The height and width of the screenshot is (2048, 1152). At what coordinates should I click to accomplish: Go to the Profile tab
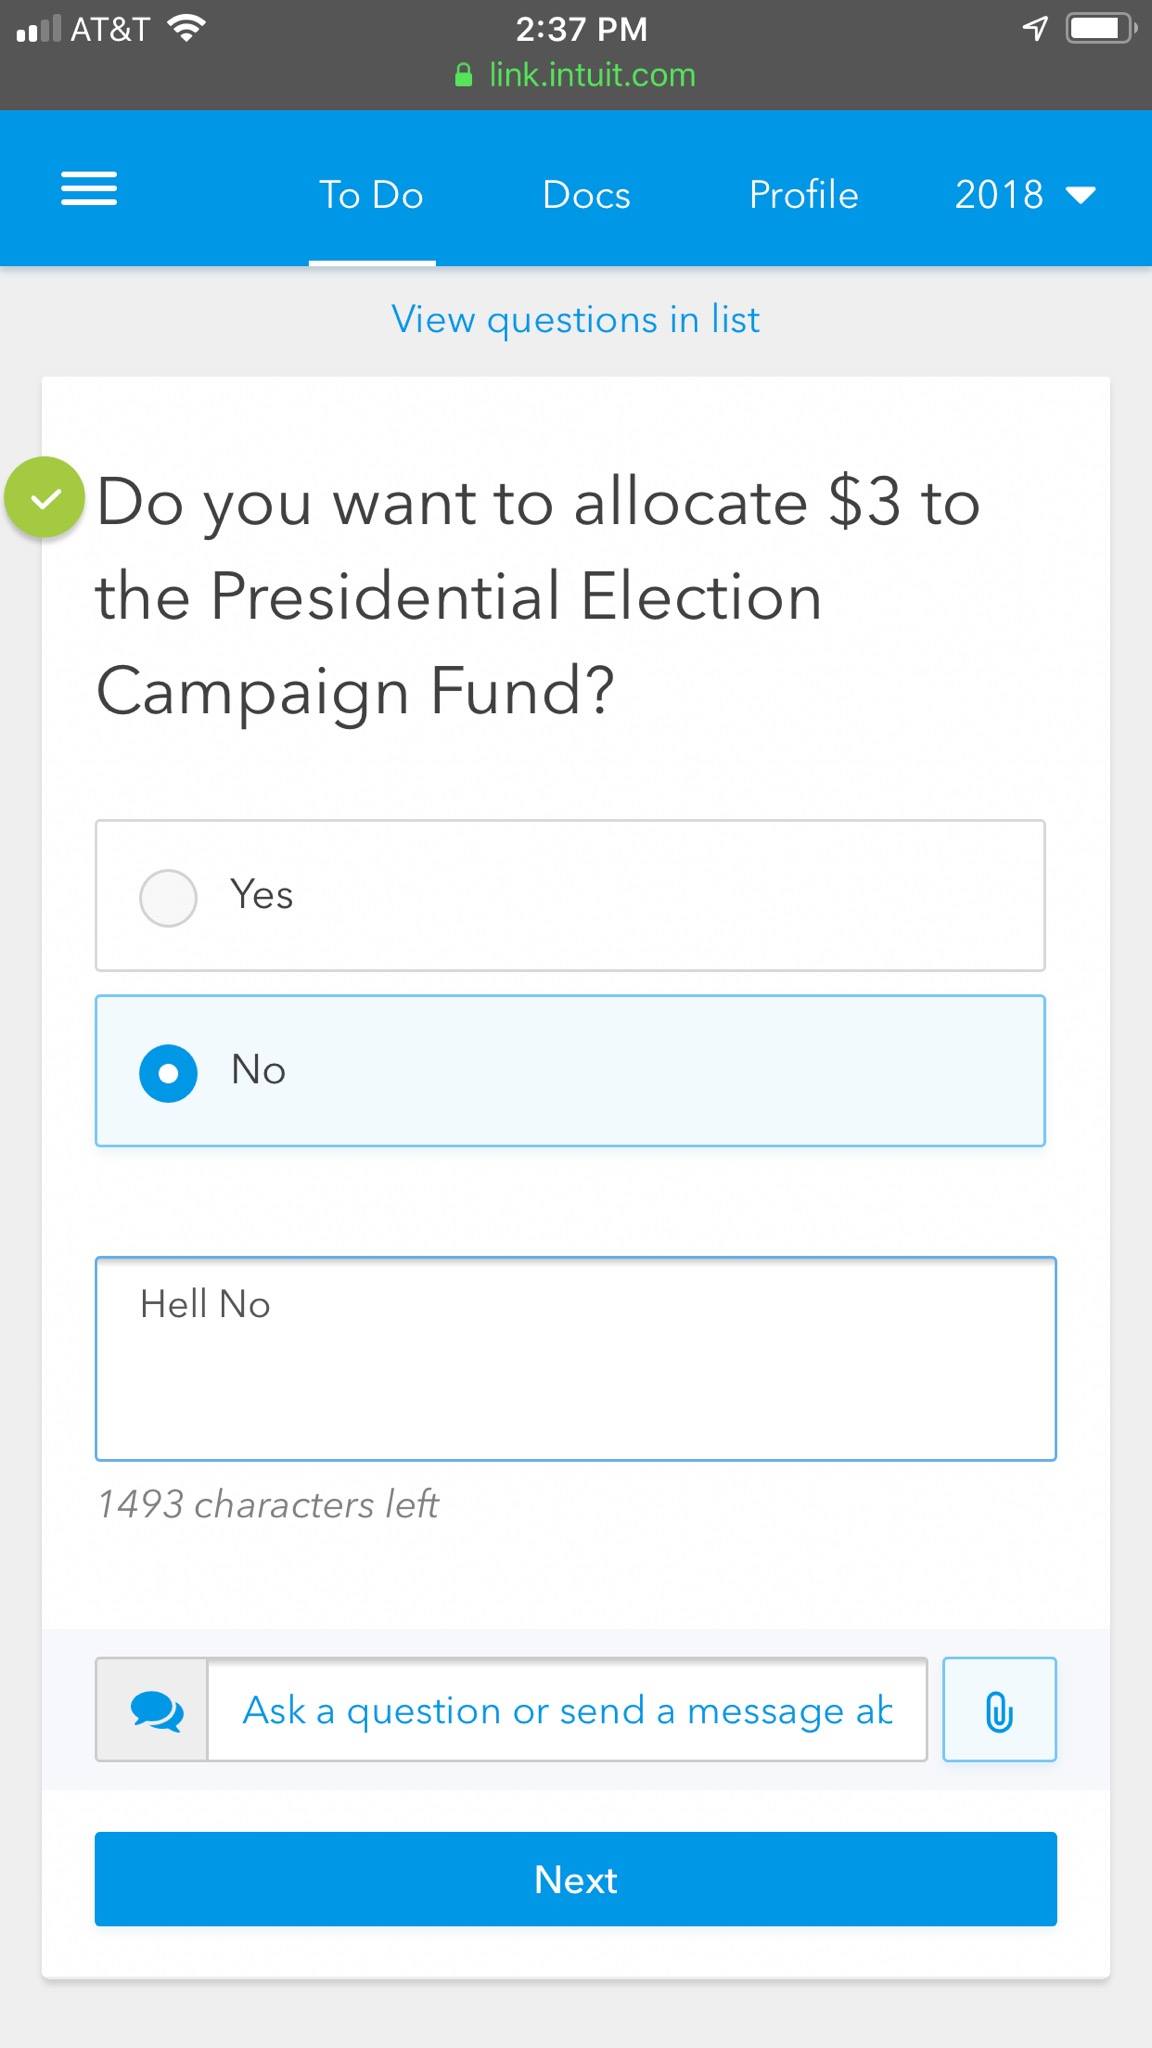pos(803,194)
